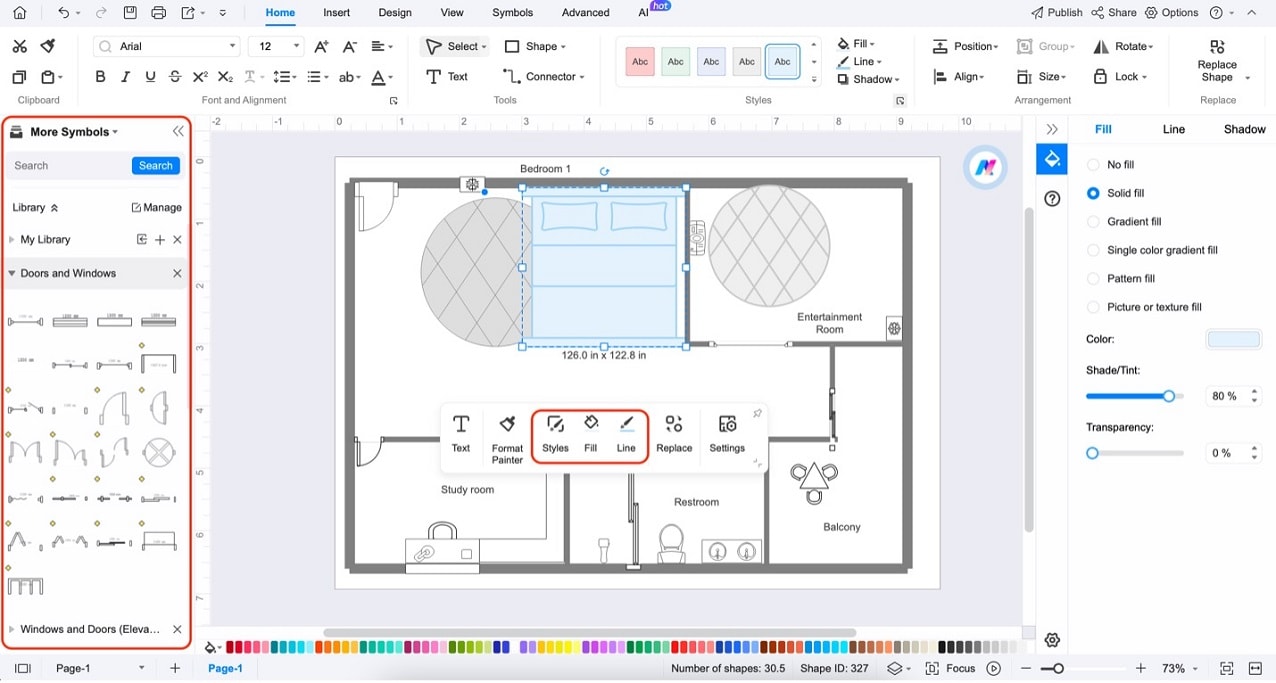The width and height of the screenshot is (1276, 683).
Task: Open Styles in floating toolbar
Action: 555,435
